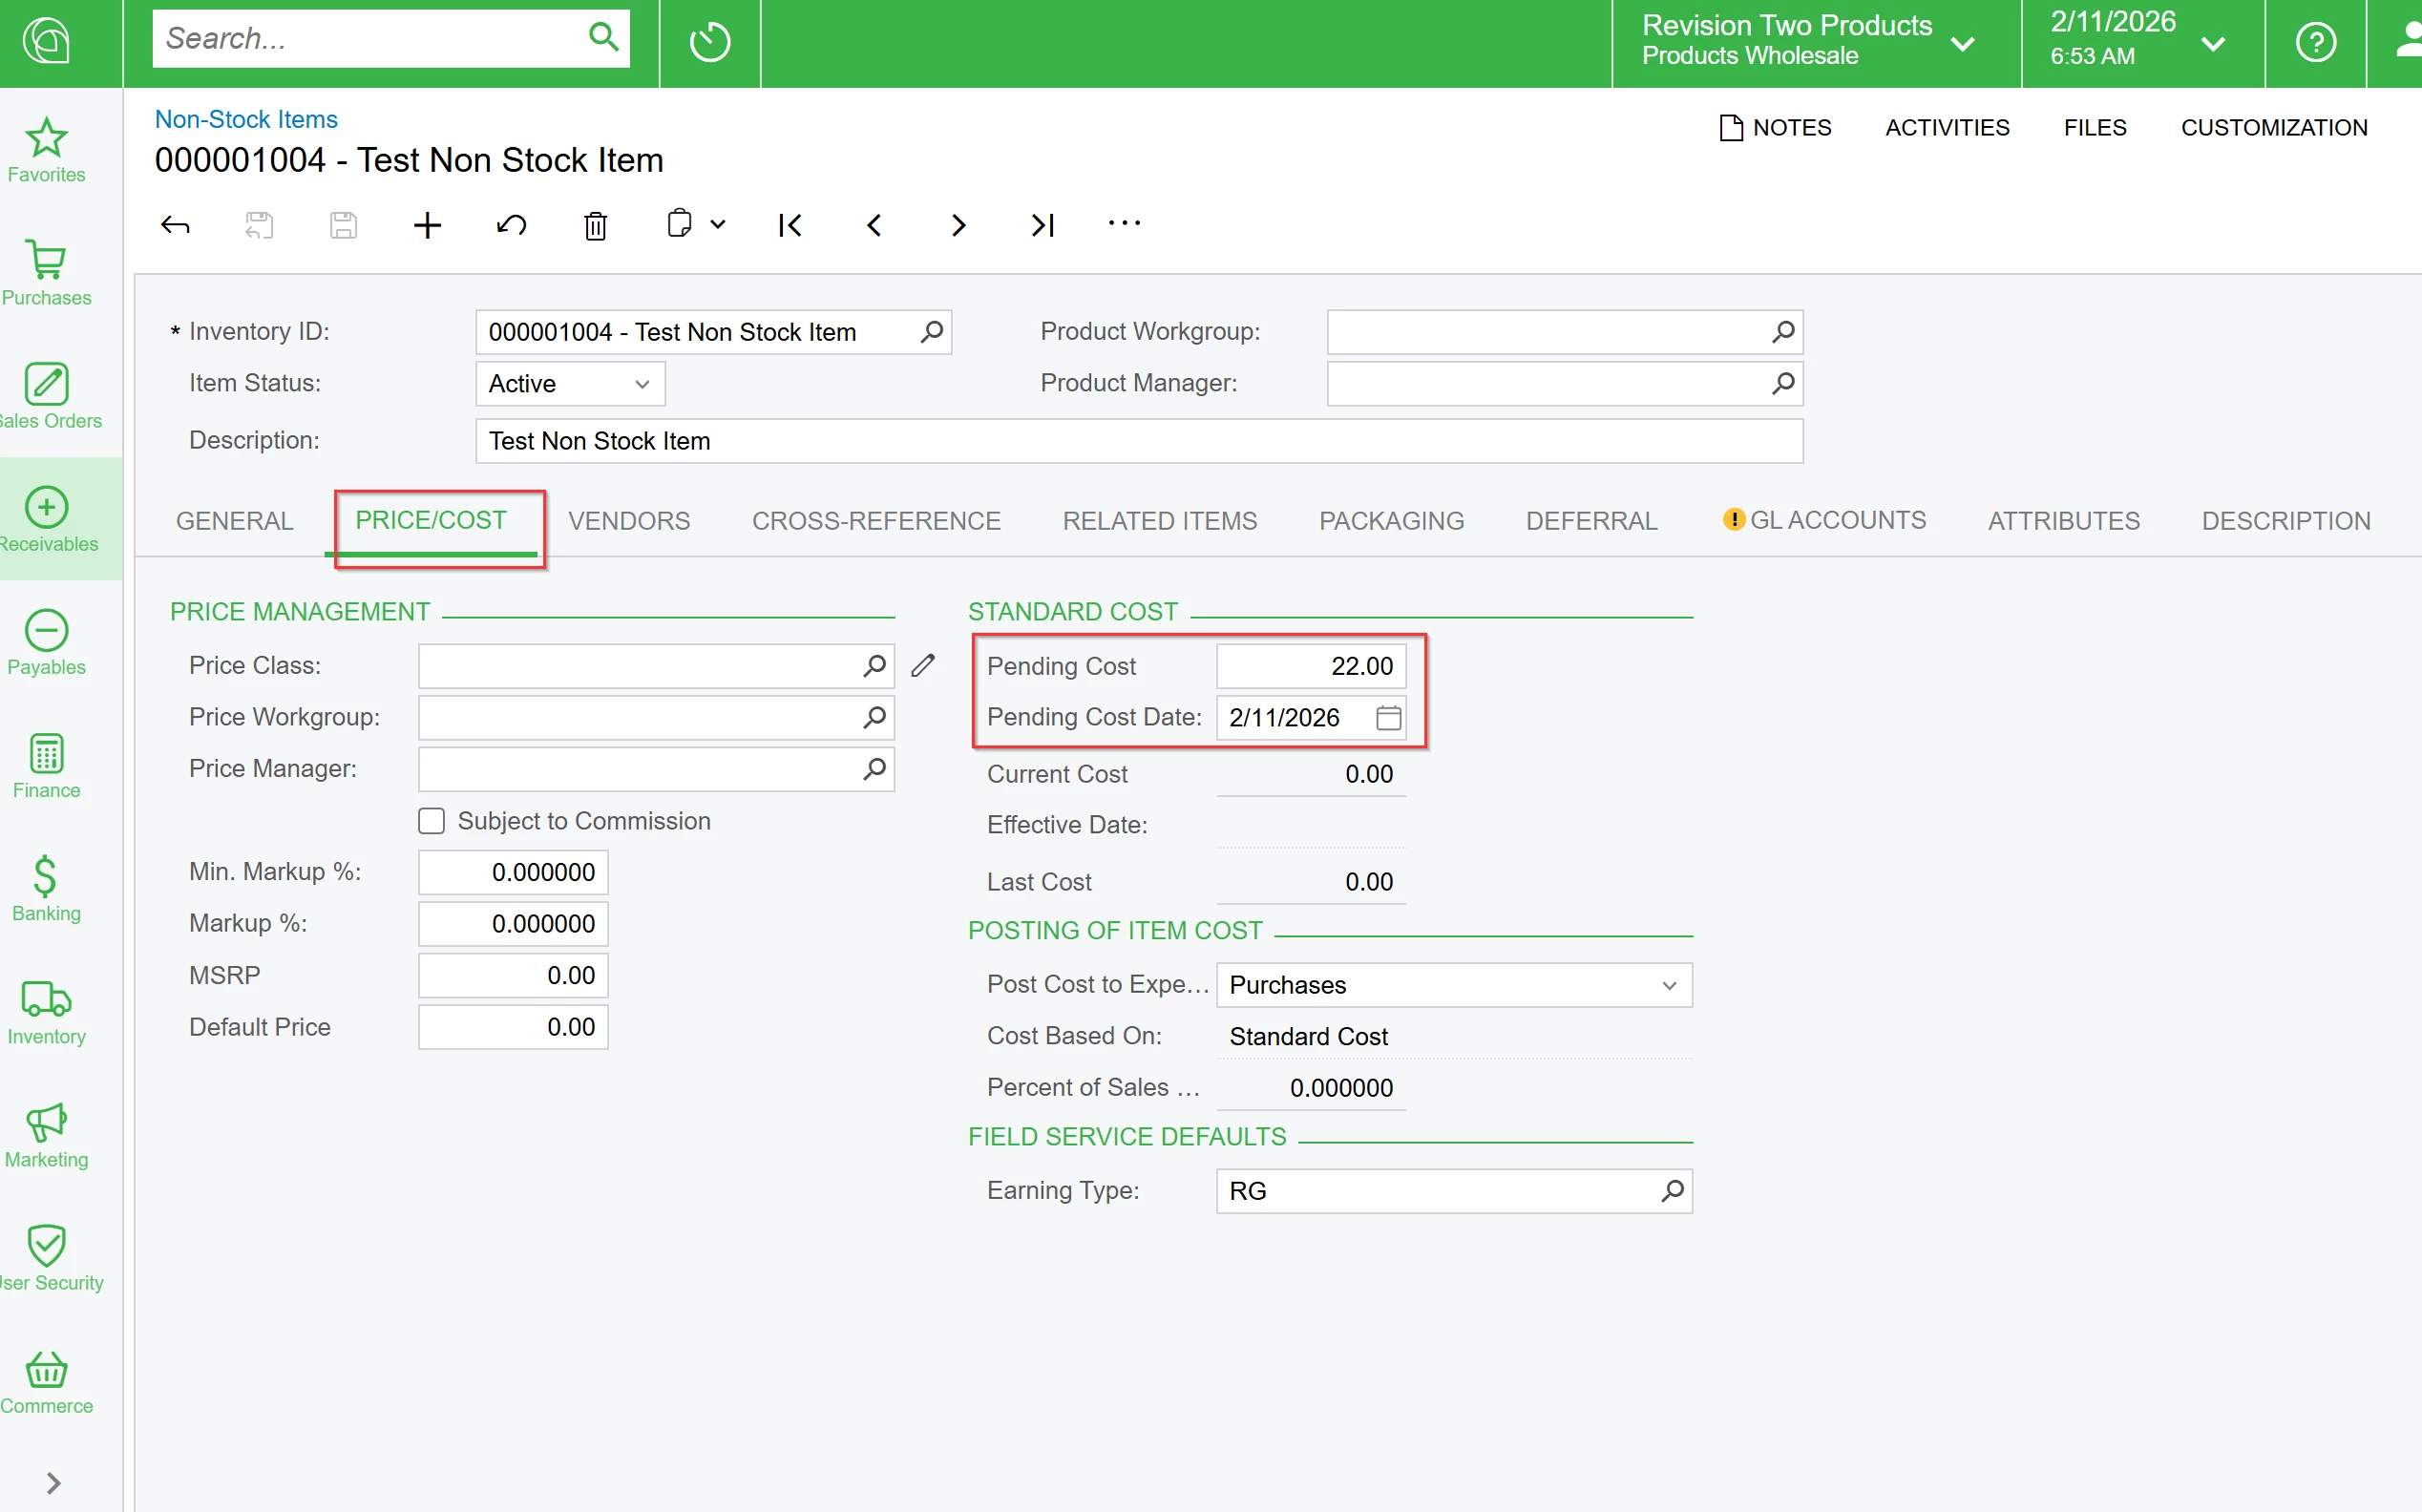
Task: Go to the next record arrow
Action: click(x=958, y=225)
